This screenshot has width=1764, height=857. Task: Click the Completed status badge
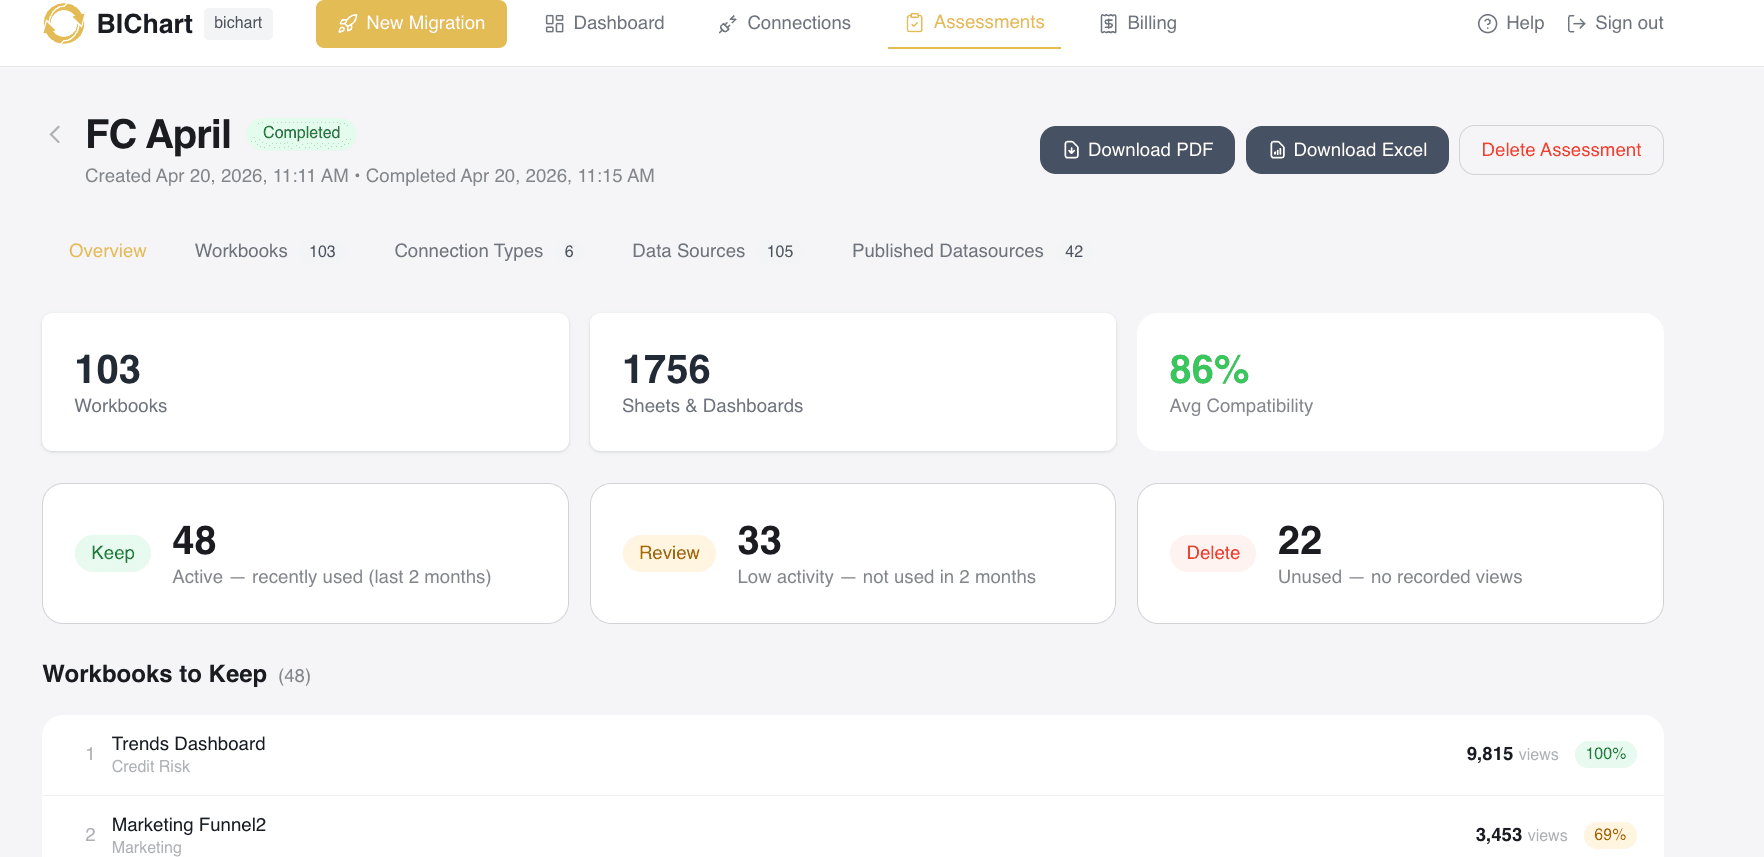click(301, 133)
